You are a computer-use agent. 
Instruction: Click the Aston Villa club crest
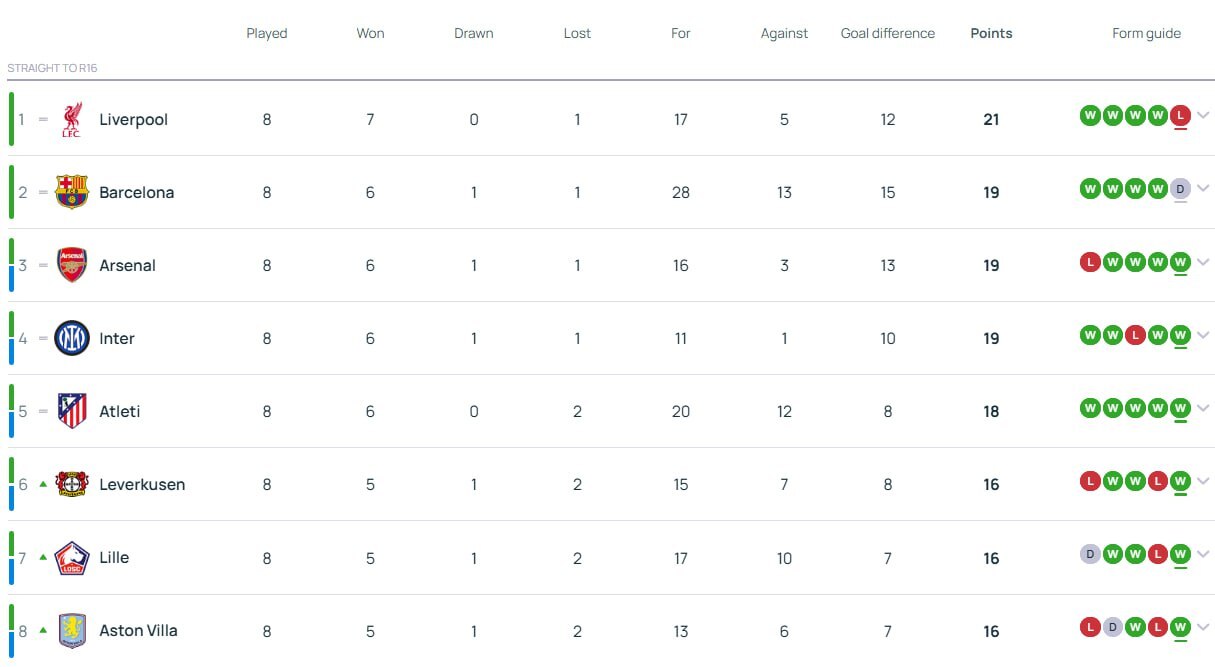tap(72, 630)
